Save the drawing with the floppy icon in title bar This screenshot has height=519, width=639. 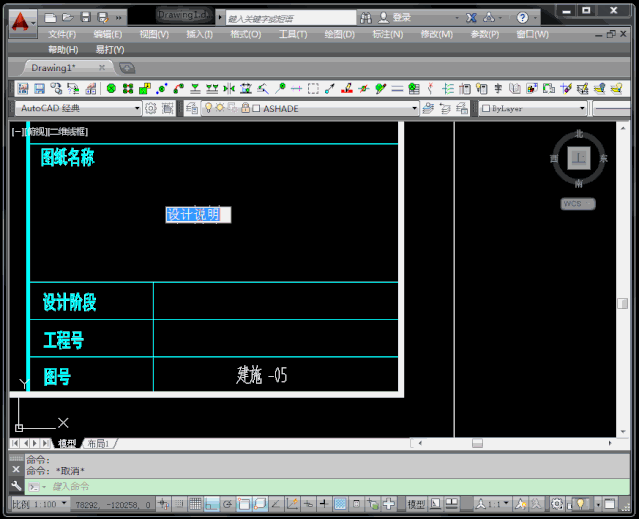click(x=86, y=17)
